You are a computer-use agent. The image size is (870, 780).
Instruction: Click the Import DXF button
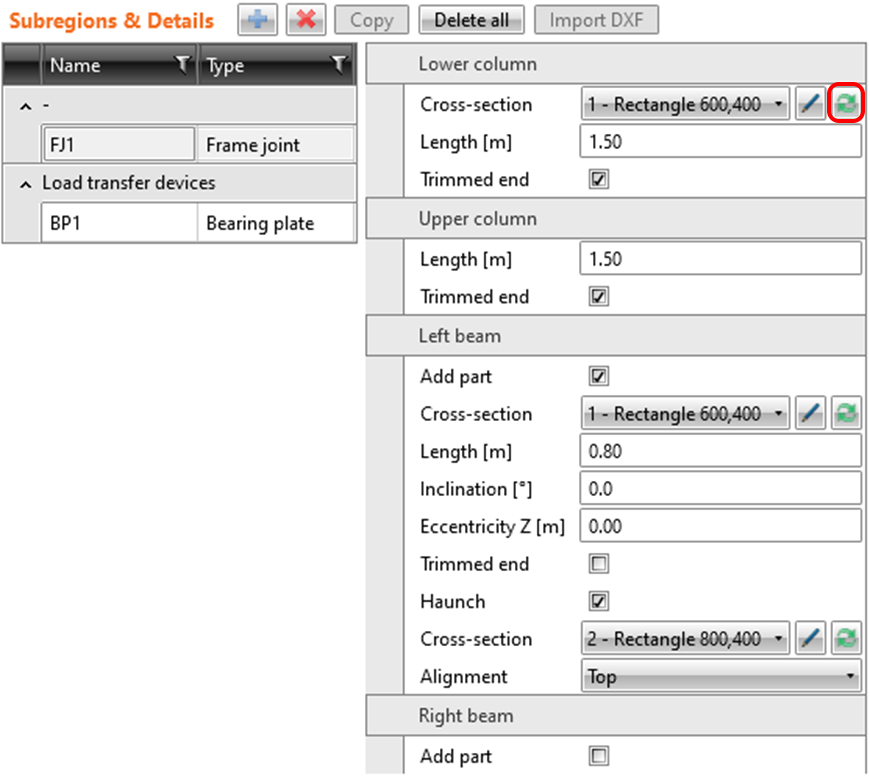596,20
